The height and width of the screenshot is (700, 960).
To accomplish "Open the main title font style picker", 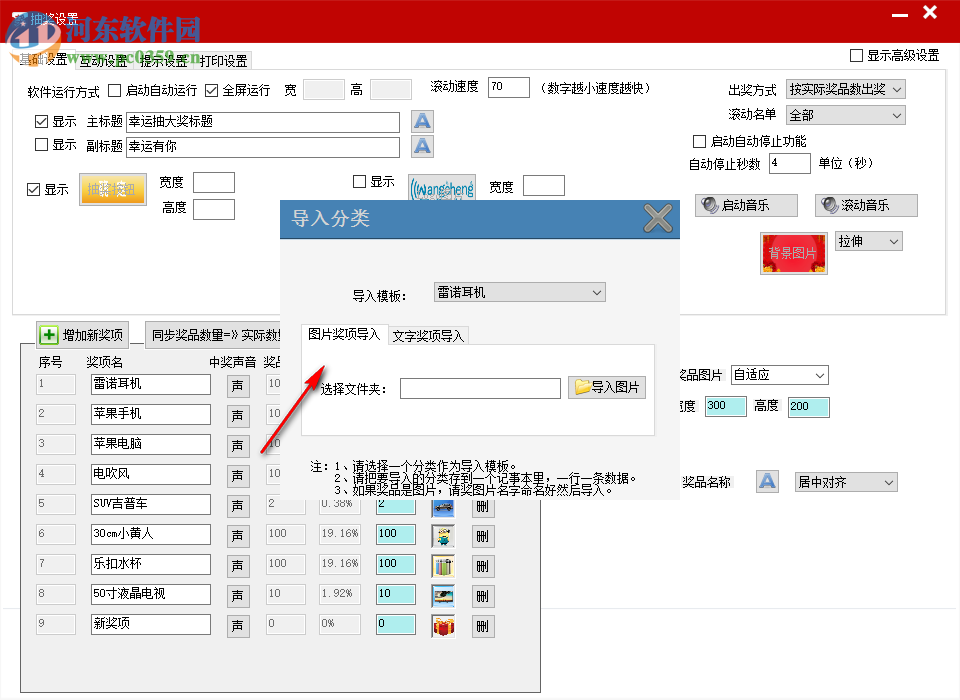I will [421, 120].
